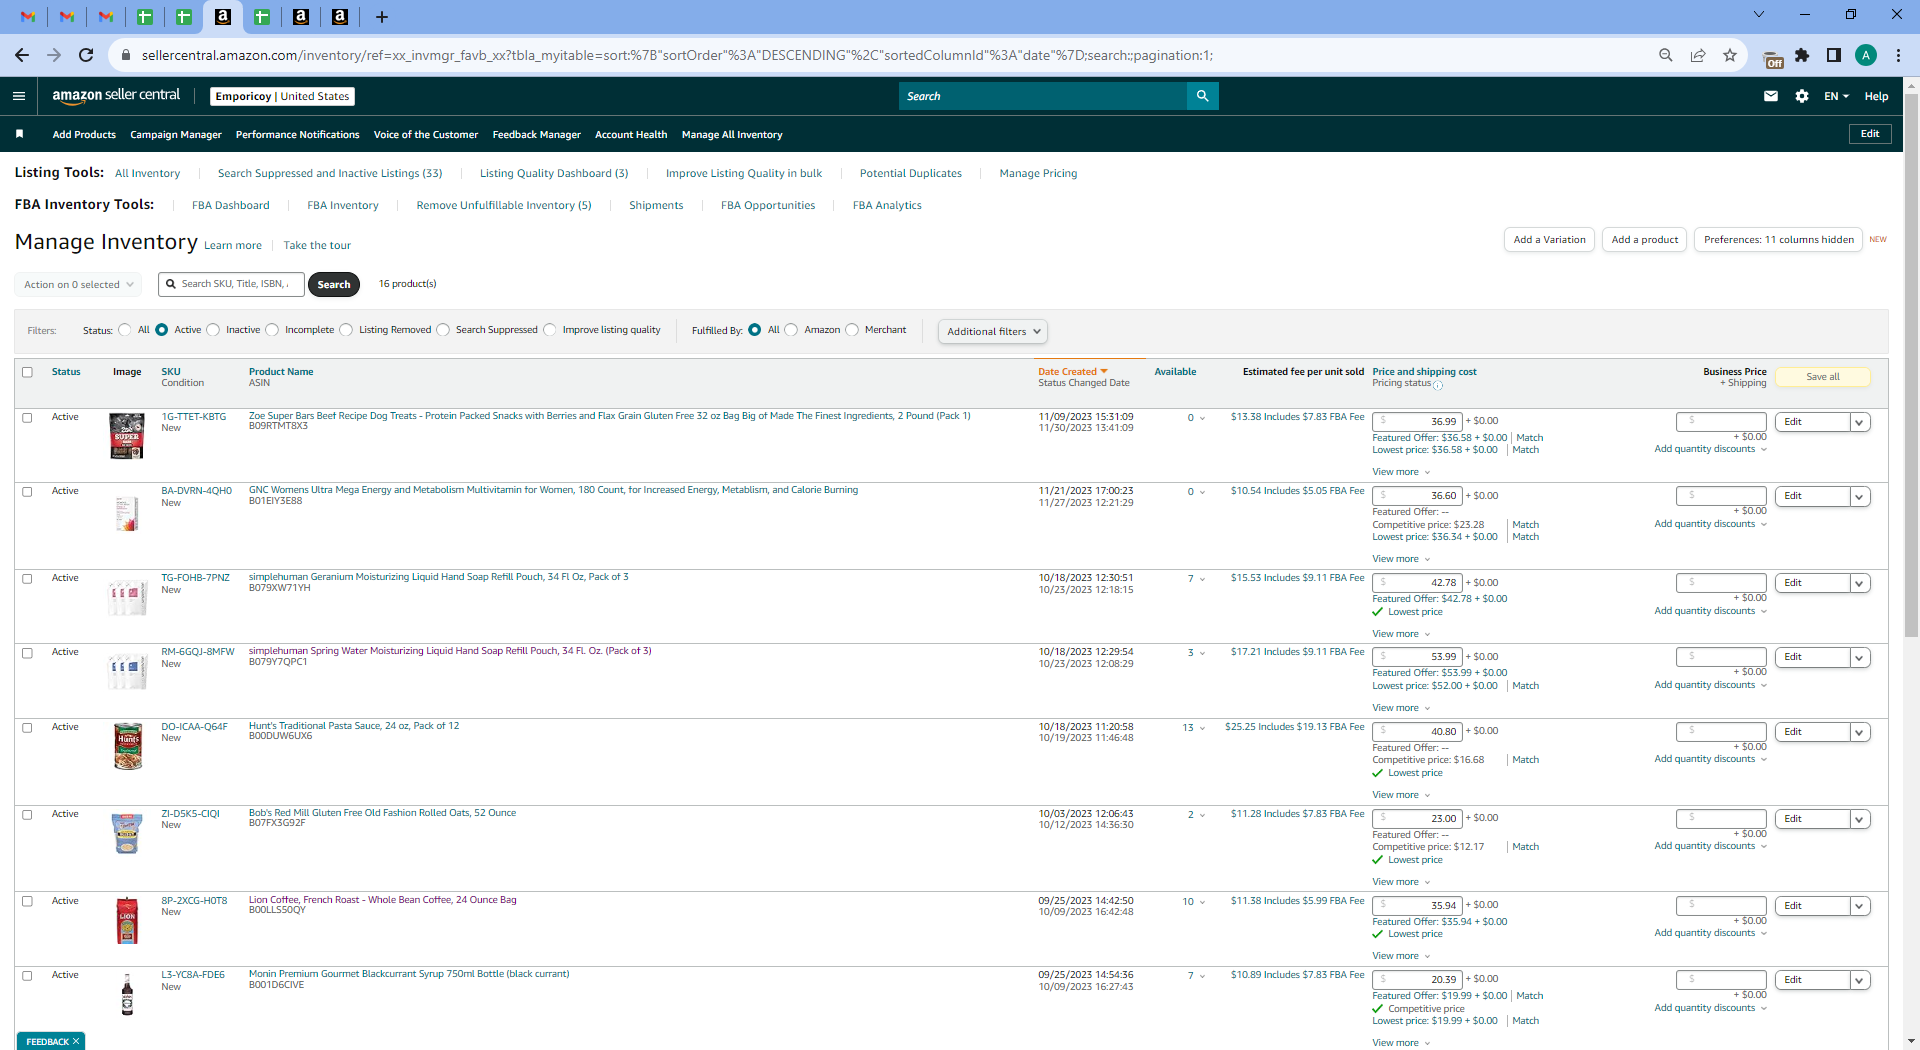Check the select-all checkbox in table header

click(28, 372)
